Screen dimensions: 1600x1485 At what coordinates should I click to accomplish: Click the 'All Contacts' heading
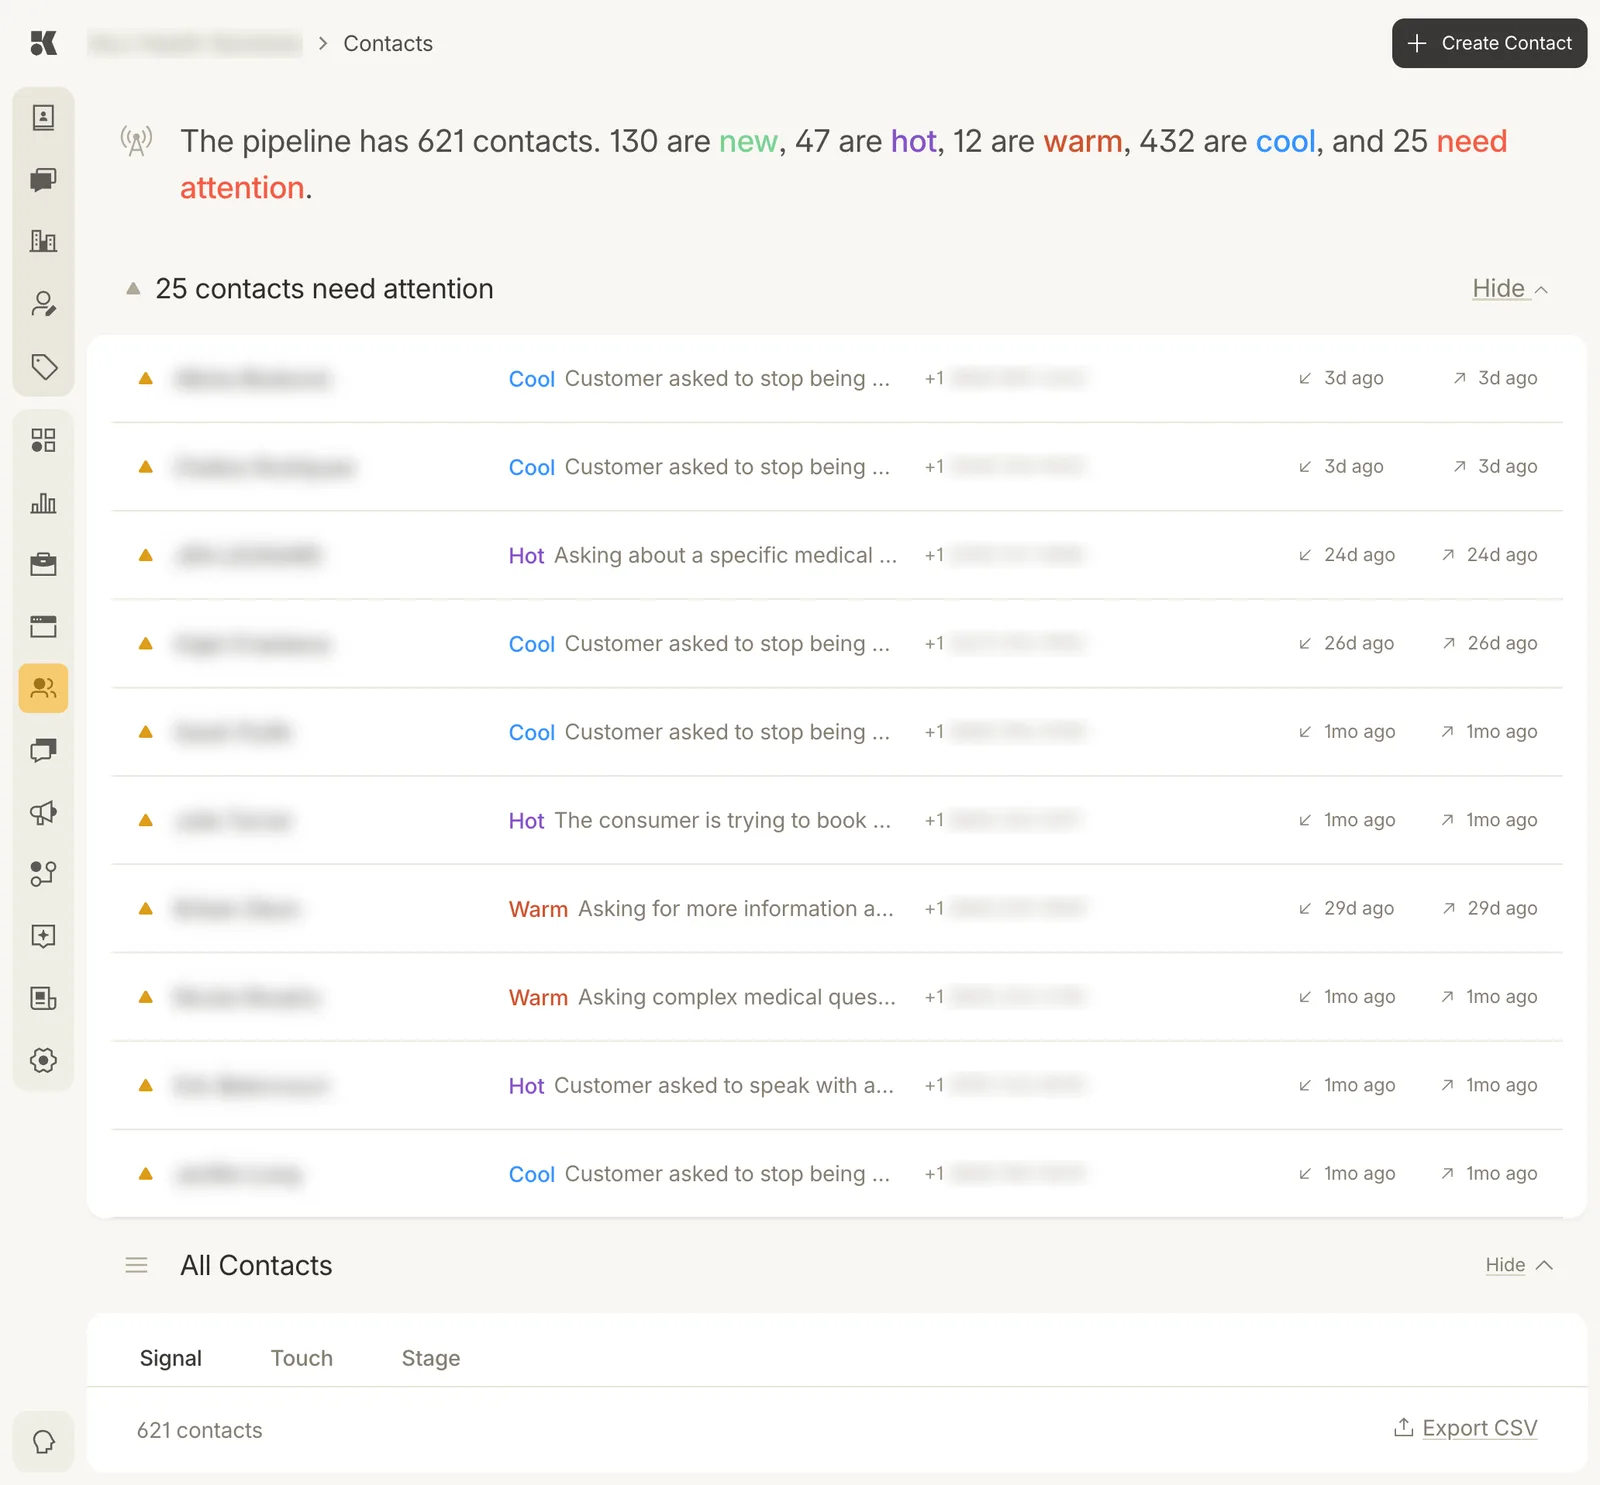click(256, 1265)
